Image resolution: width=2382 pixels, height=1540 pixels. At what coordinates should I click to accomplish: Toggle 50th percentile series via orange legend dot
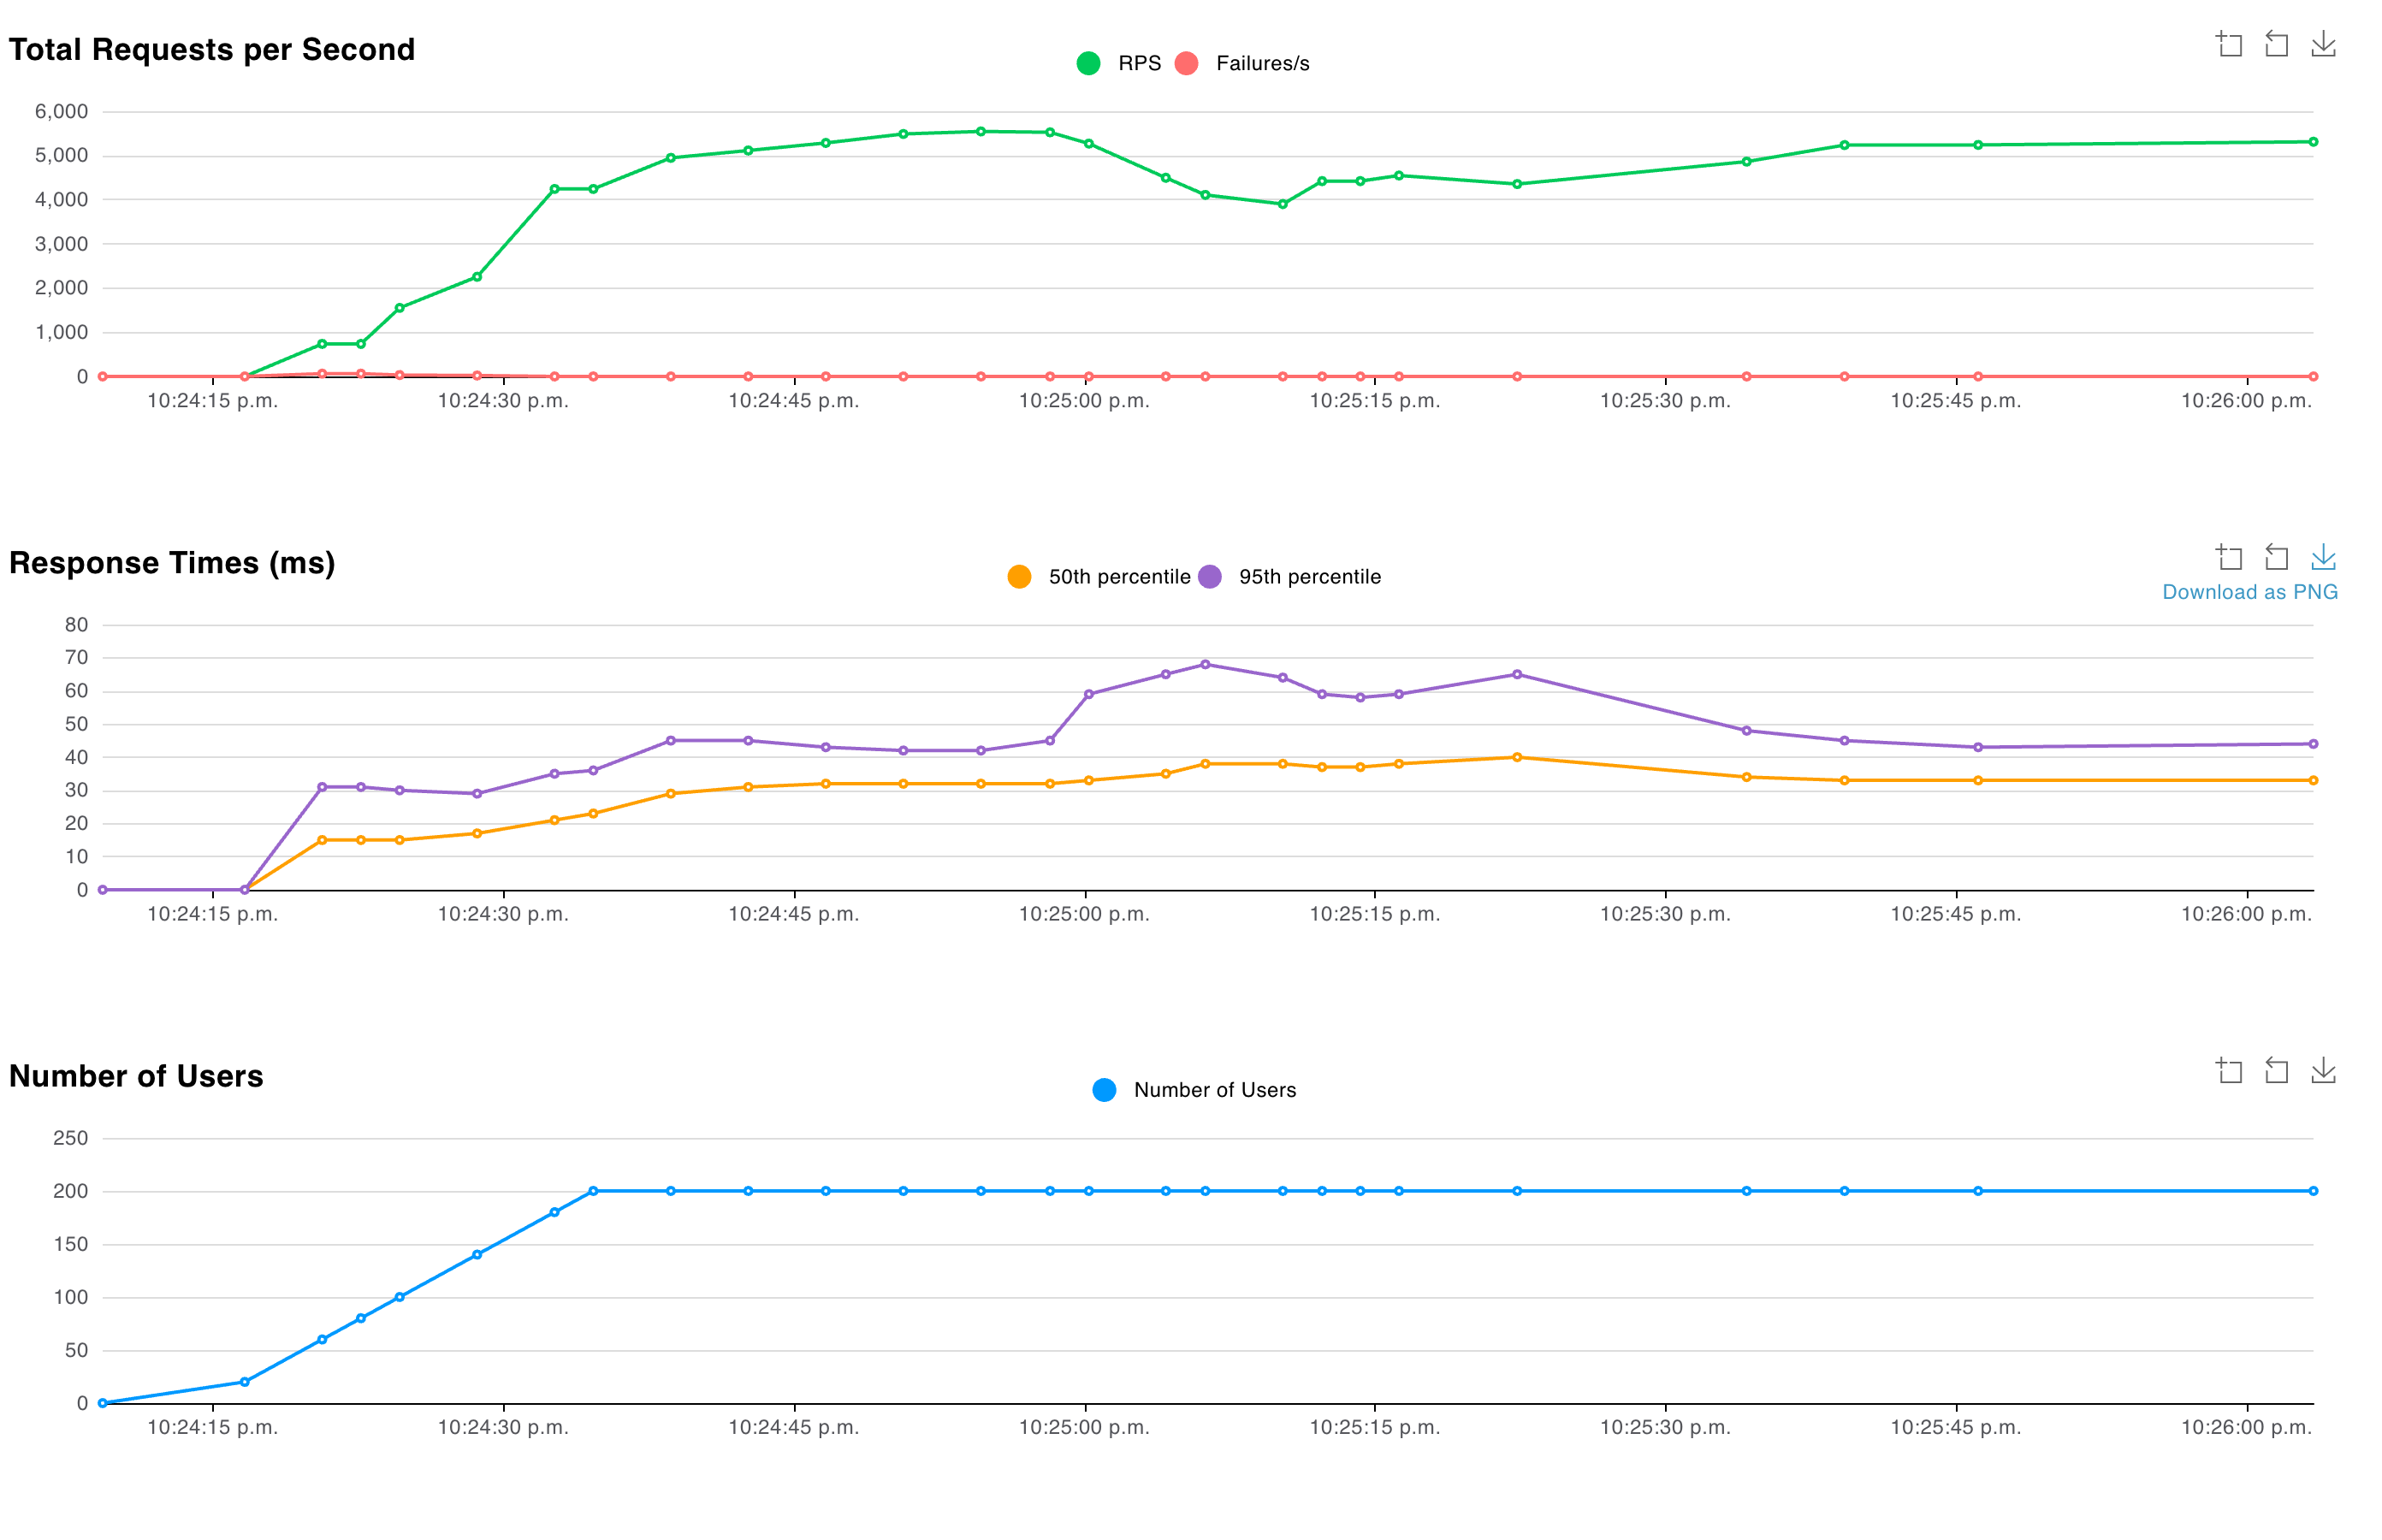[1019, 577]
